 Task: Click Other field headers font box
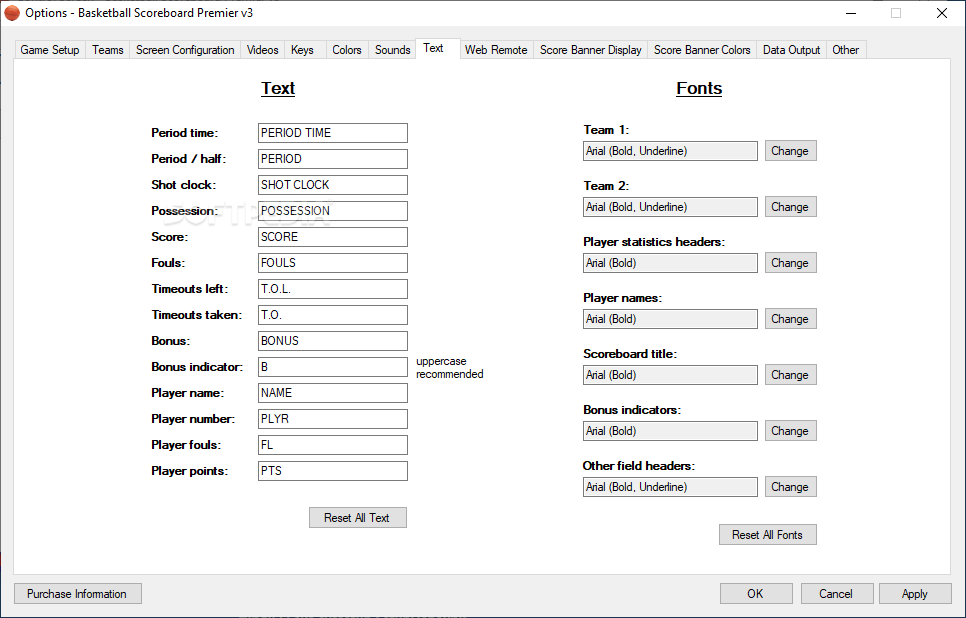coord(670,487)
